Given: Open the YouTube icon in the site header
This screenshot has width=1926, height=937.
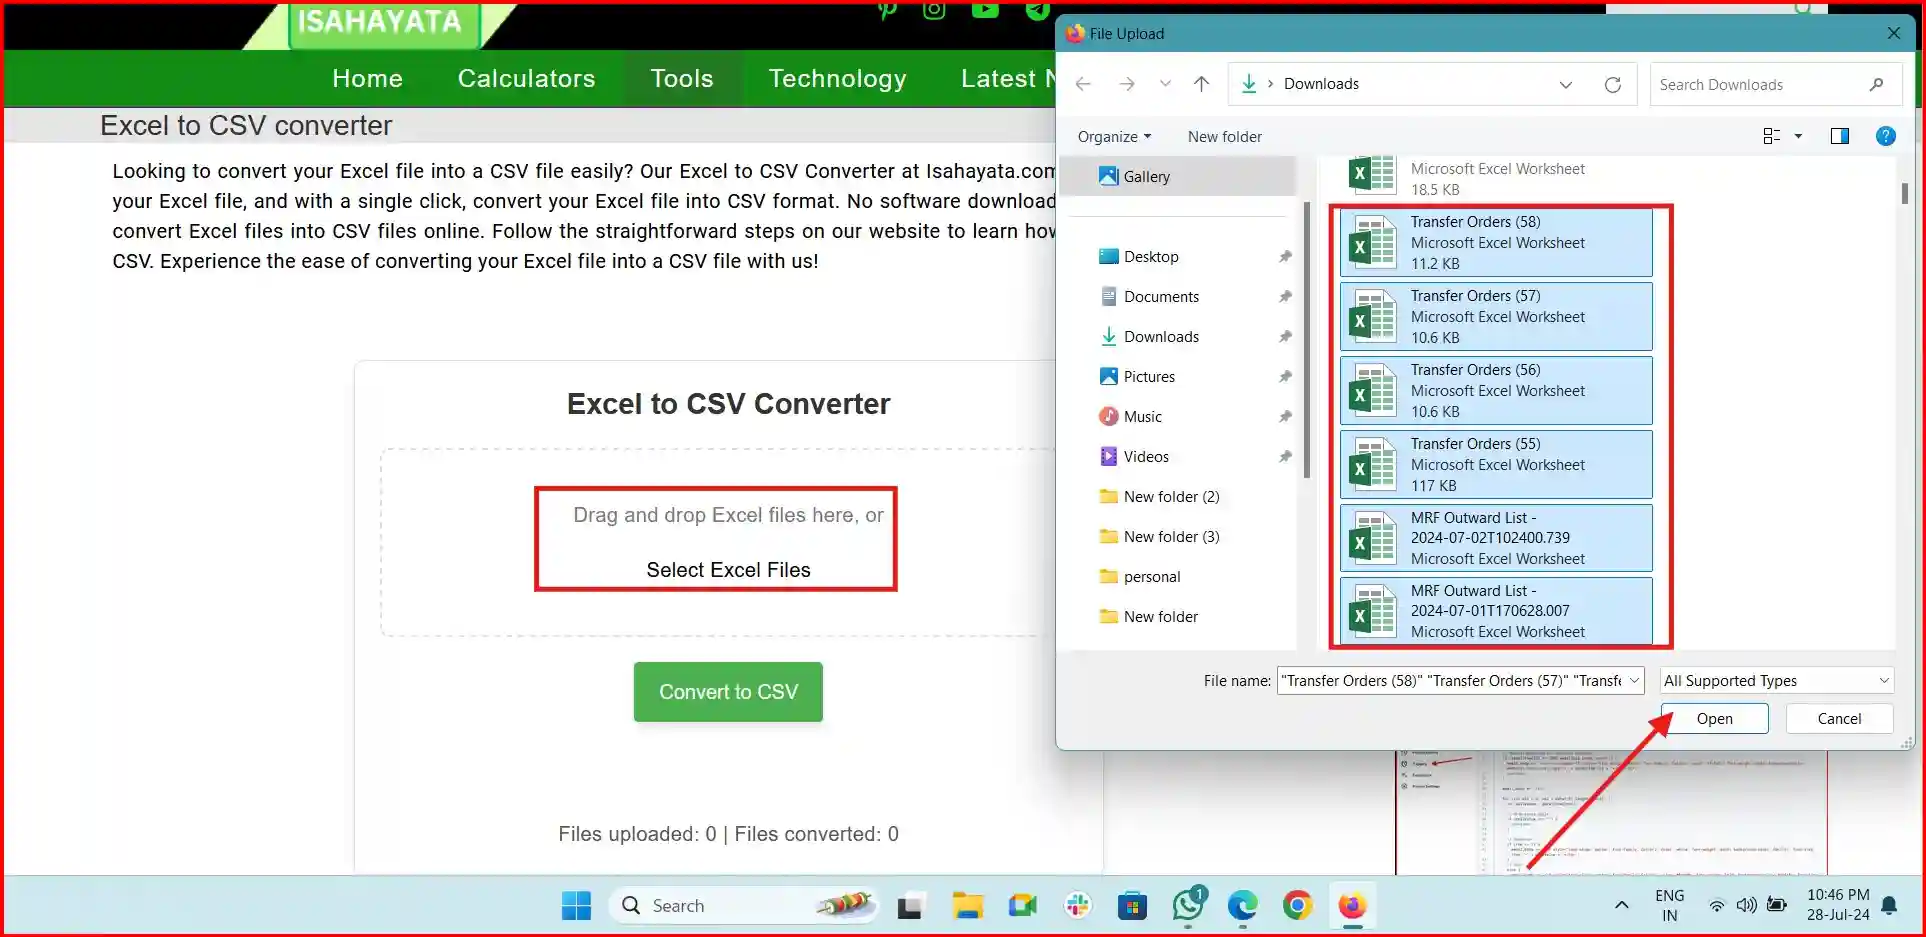Looking at the screenshot, I should coord(984,11).
